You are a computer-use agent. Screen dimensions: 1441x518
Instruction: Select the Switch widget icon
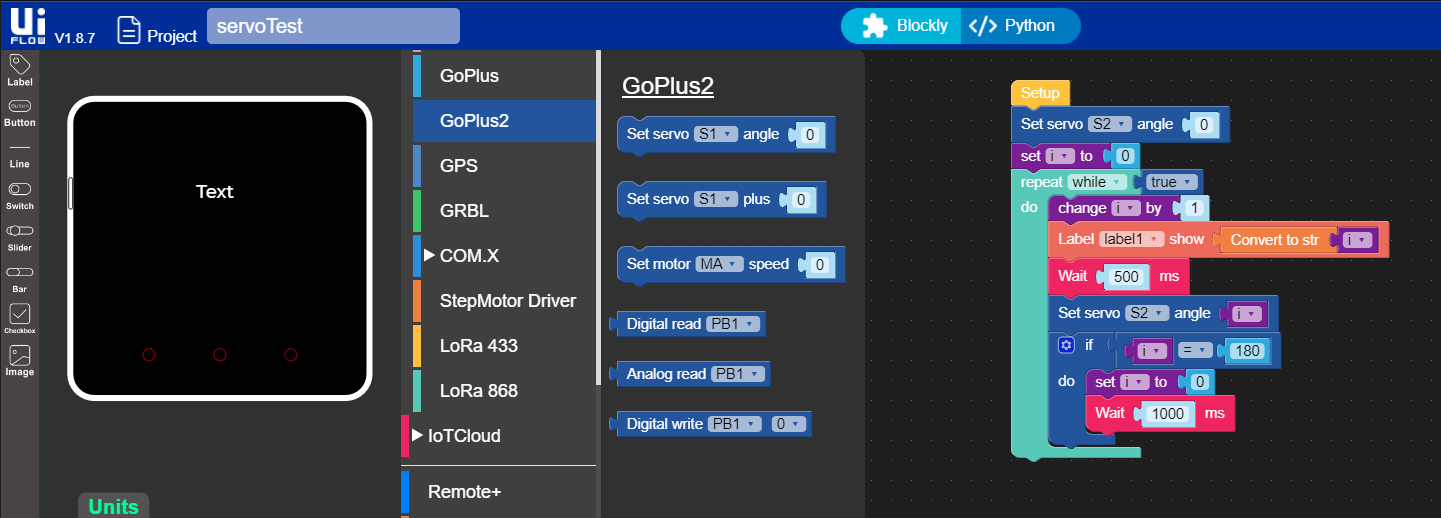click(x=20, y=189)
